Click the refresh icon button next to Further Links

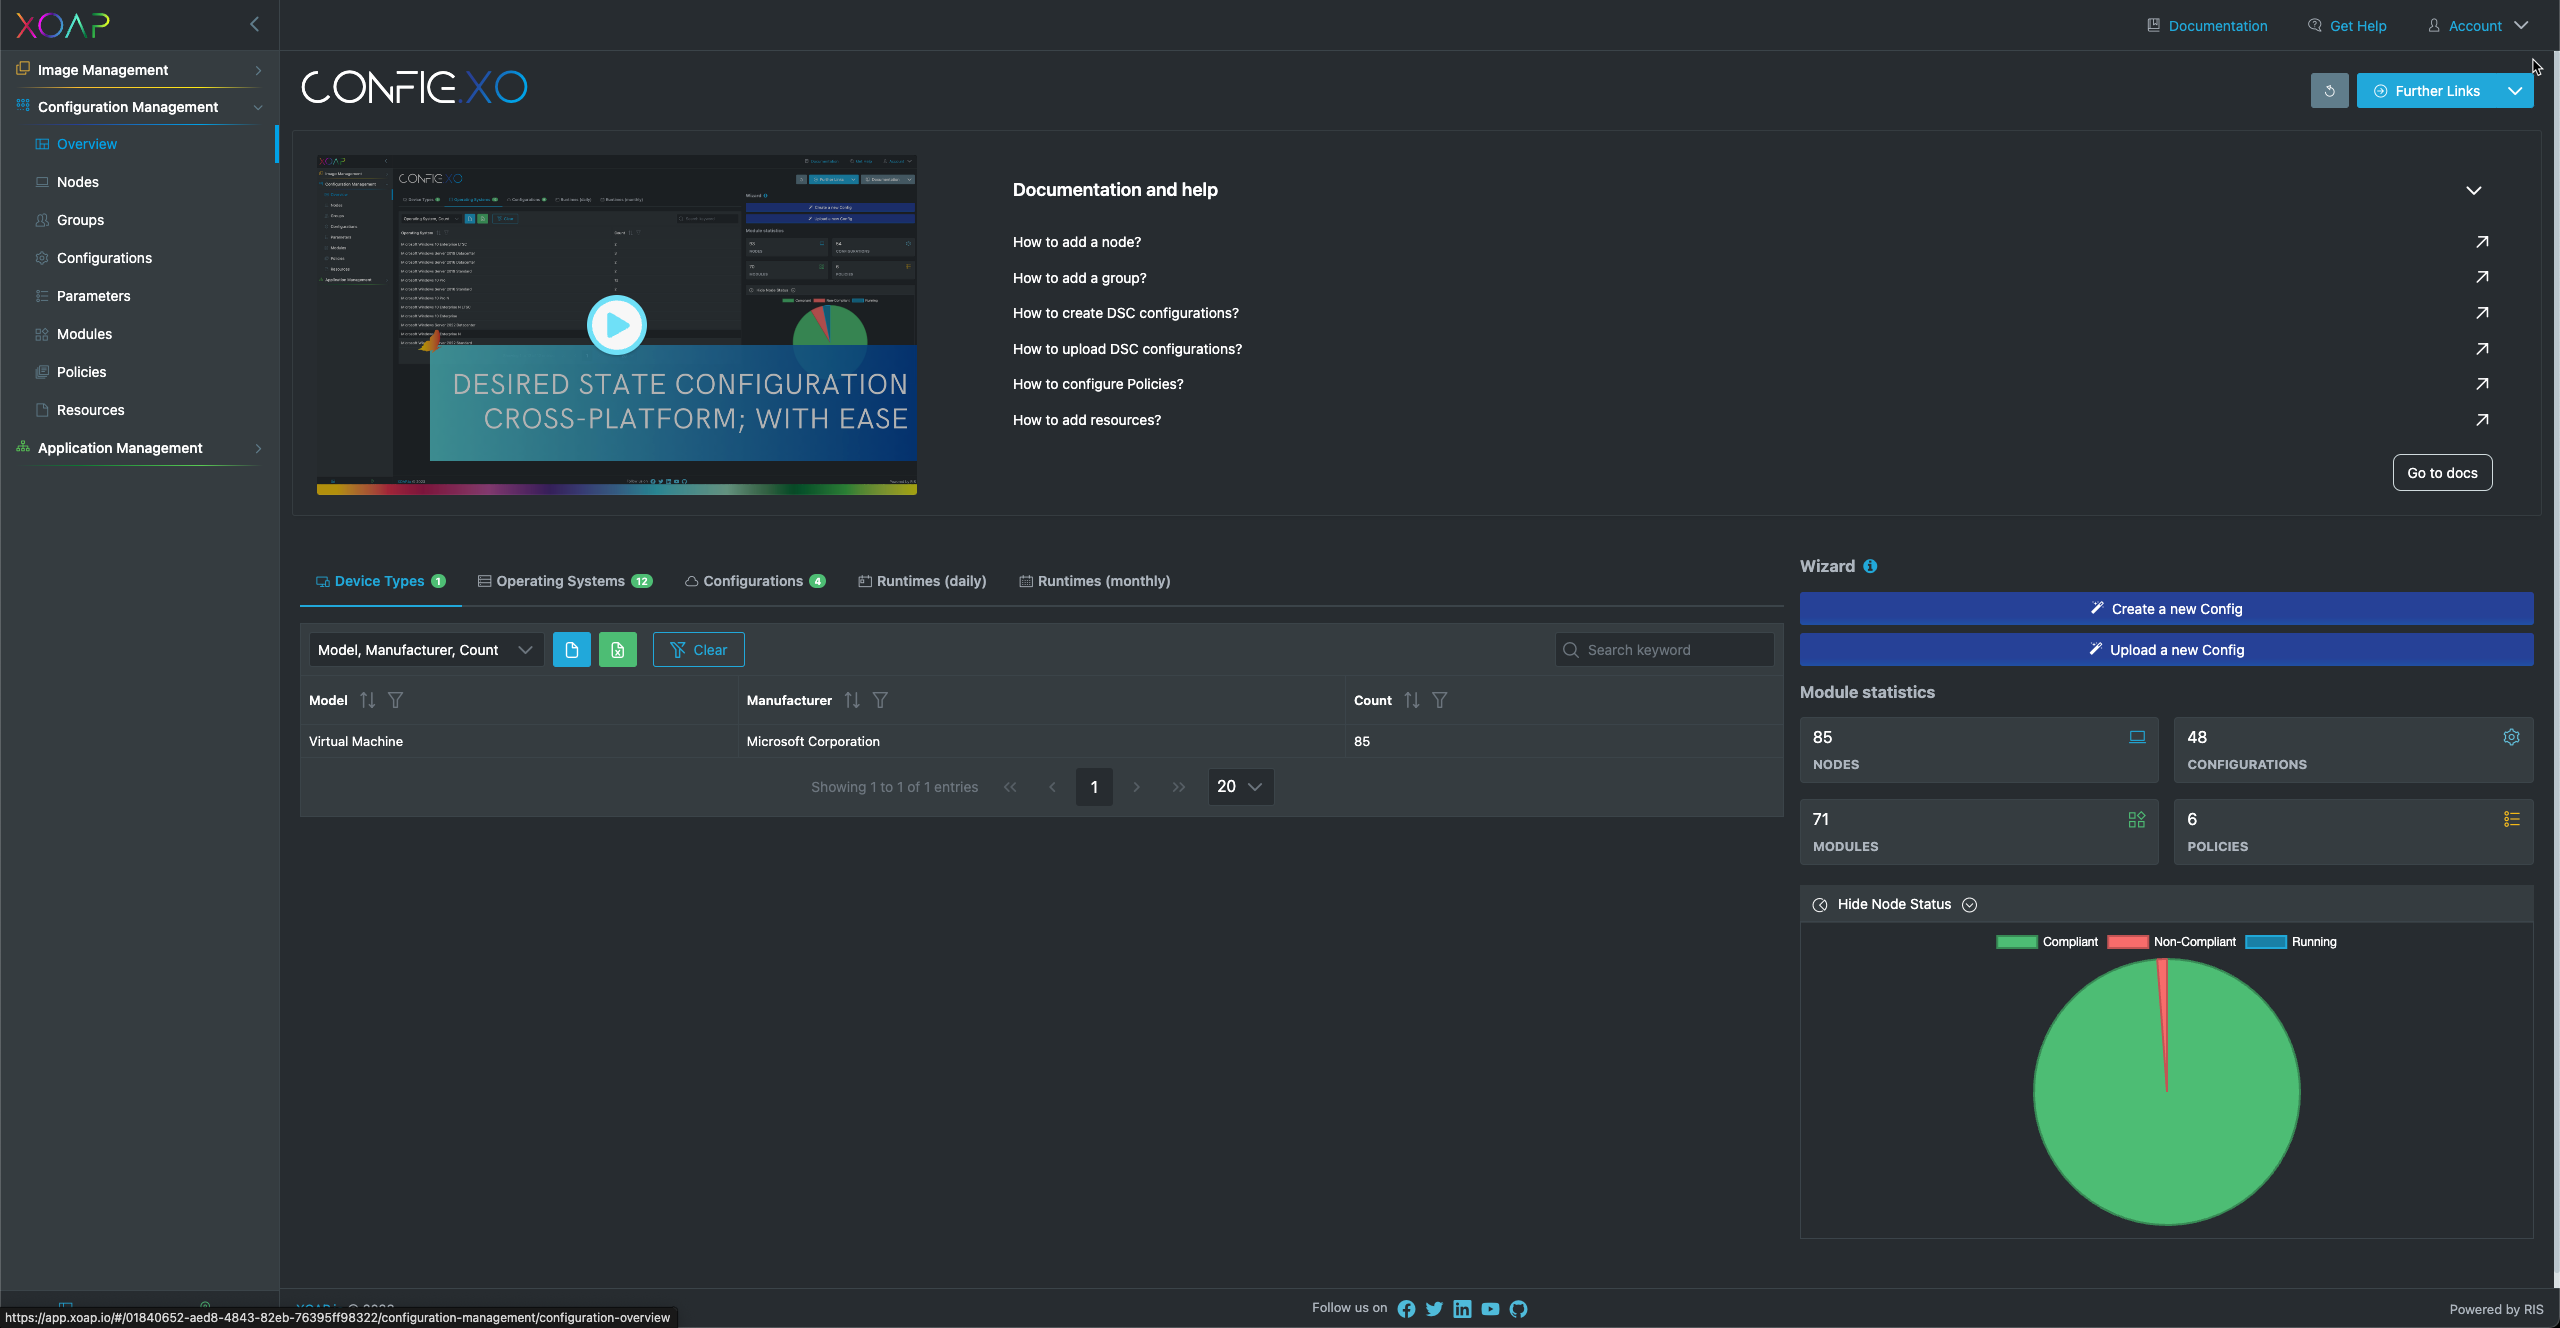click(x=2329, y=91)
